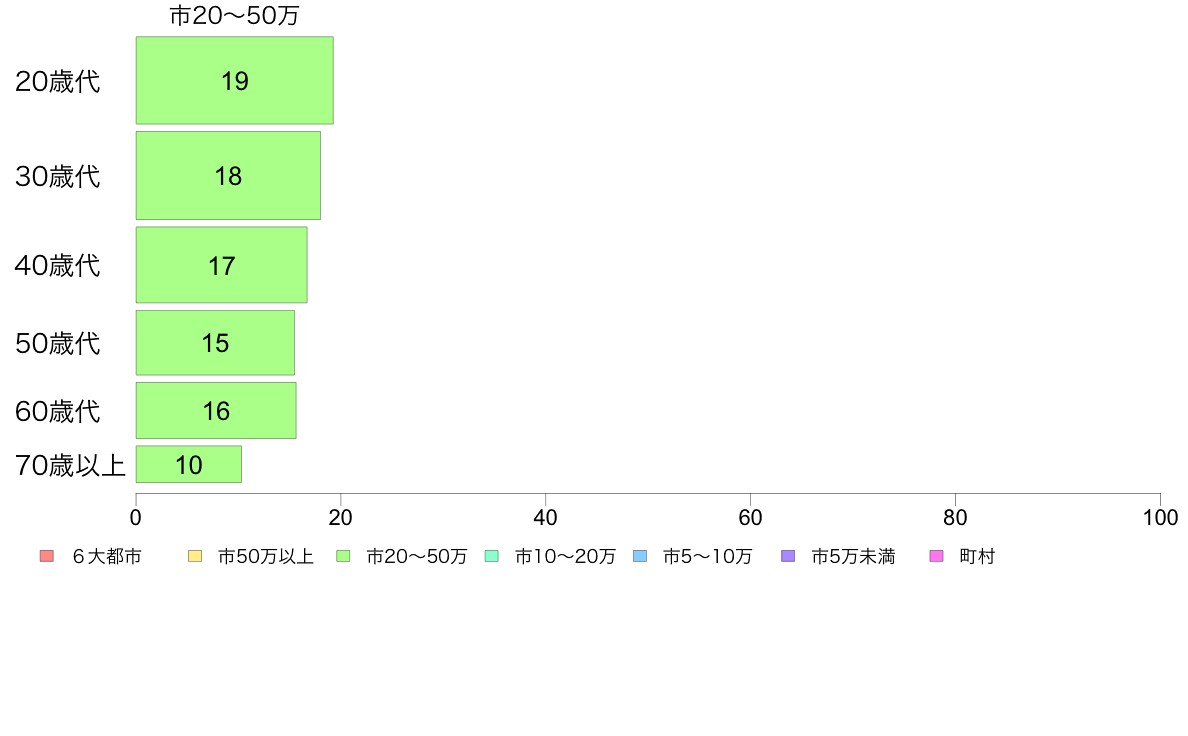Select the 30歳代 bar showing 18
This screenshot has width=1188, height=736.
(x=228, y=176)
